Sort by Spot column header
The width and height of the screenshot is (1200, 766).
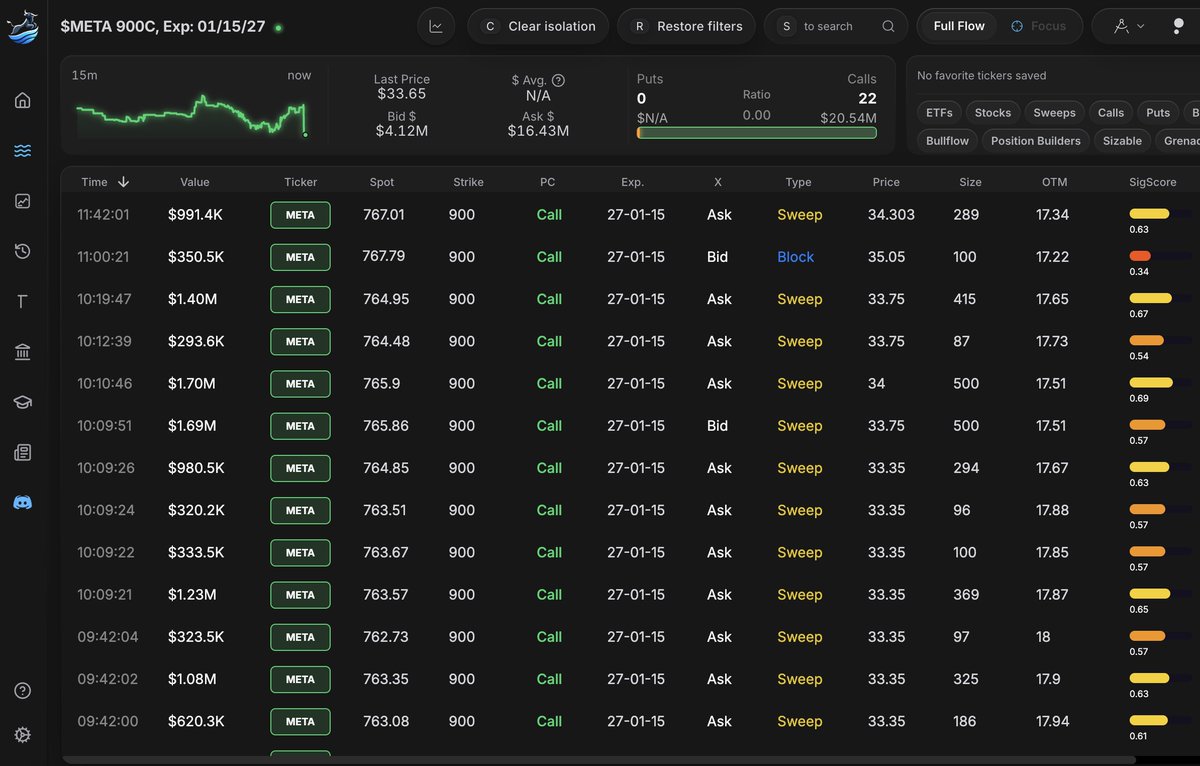point(382,182)
